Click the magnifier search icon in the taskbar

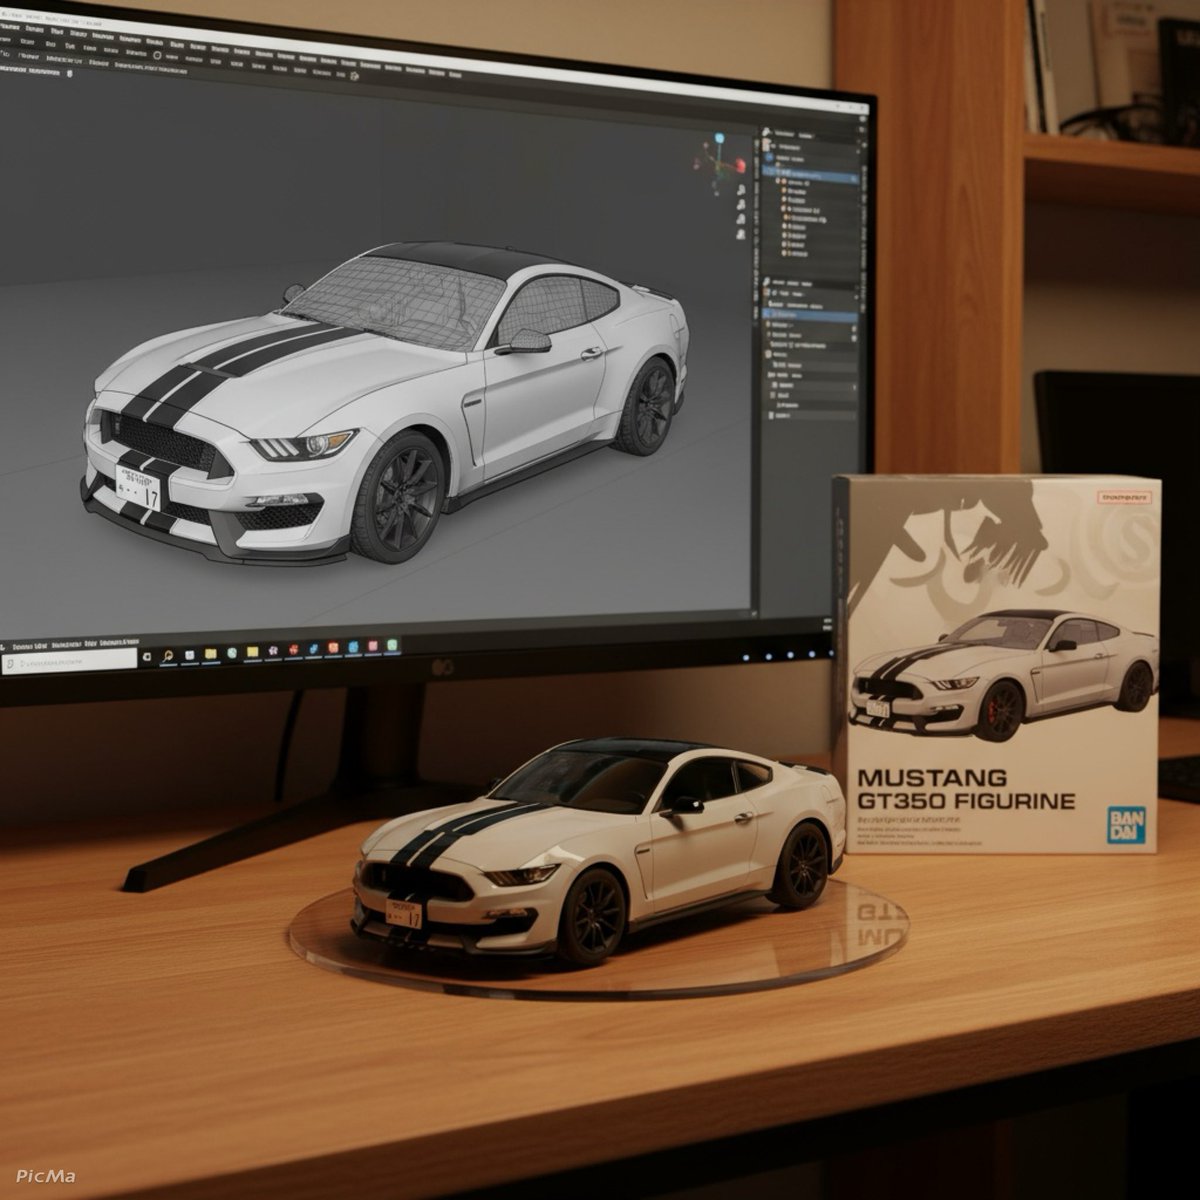point(168,656)
